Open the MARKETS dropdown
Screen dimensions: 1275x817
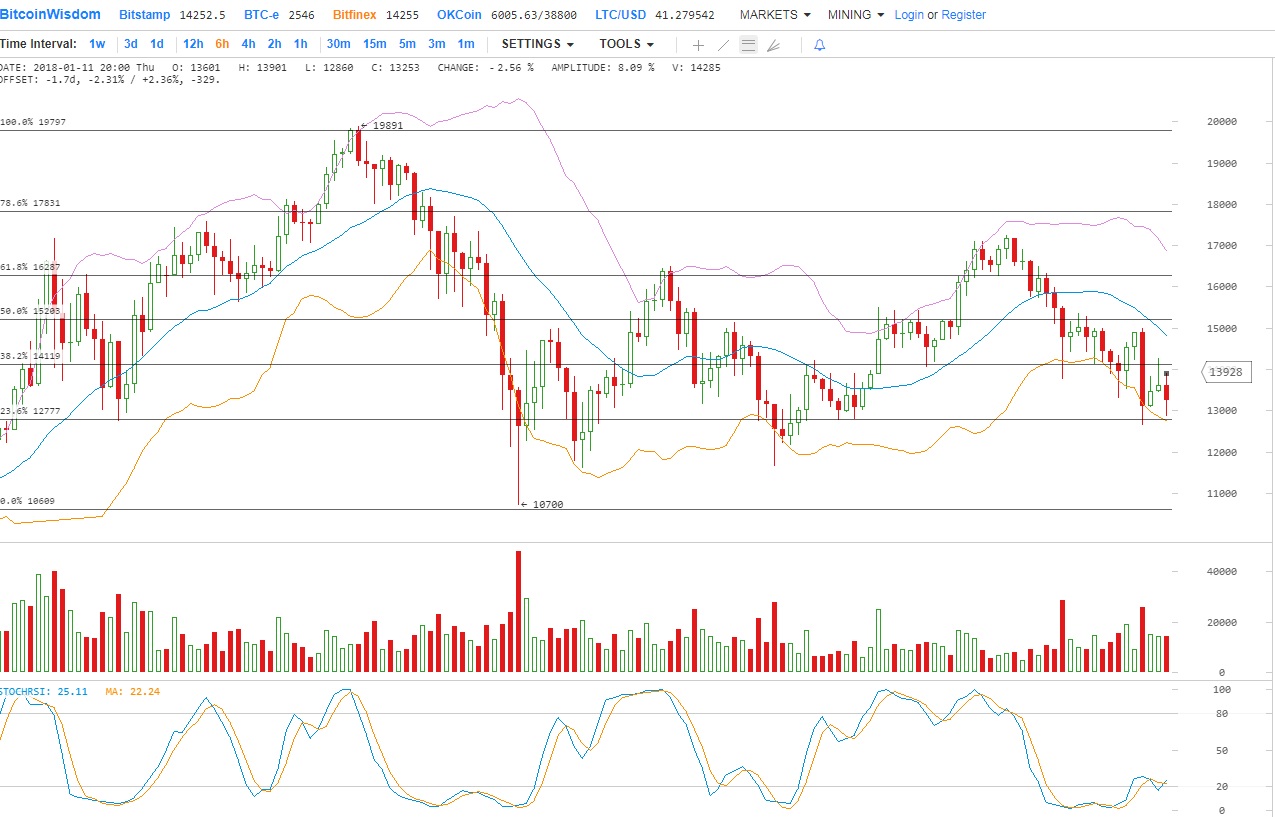775,15
